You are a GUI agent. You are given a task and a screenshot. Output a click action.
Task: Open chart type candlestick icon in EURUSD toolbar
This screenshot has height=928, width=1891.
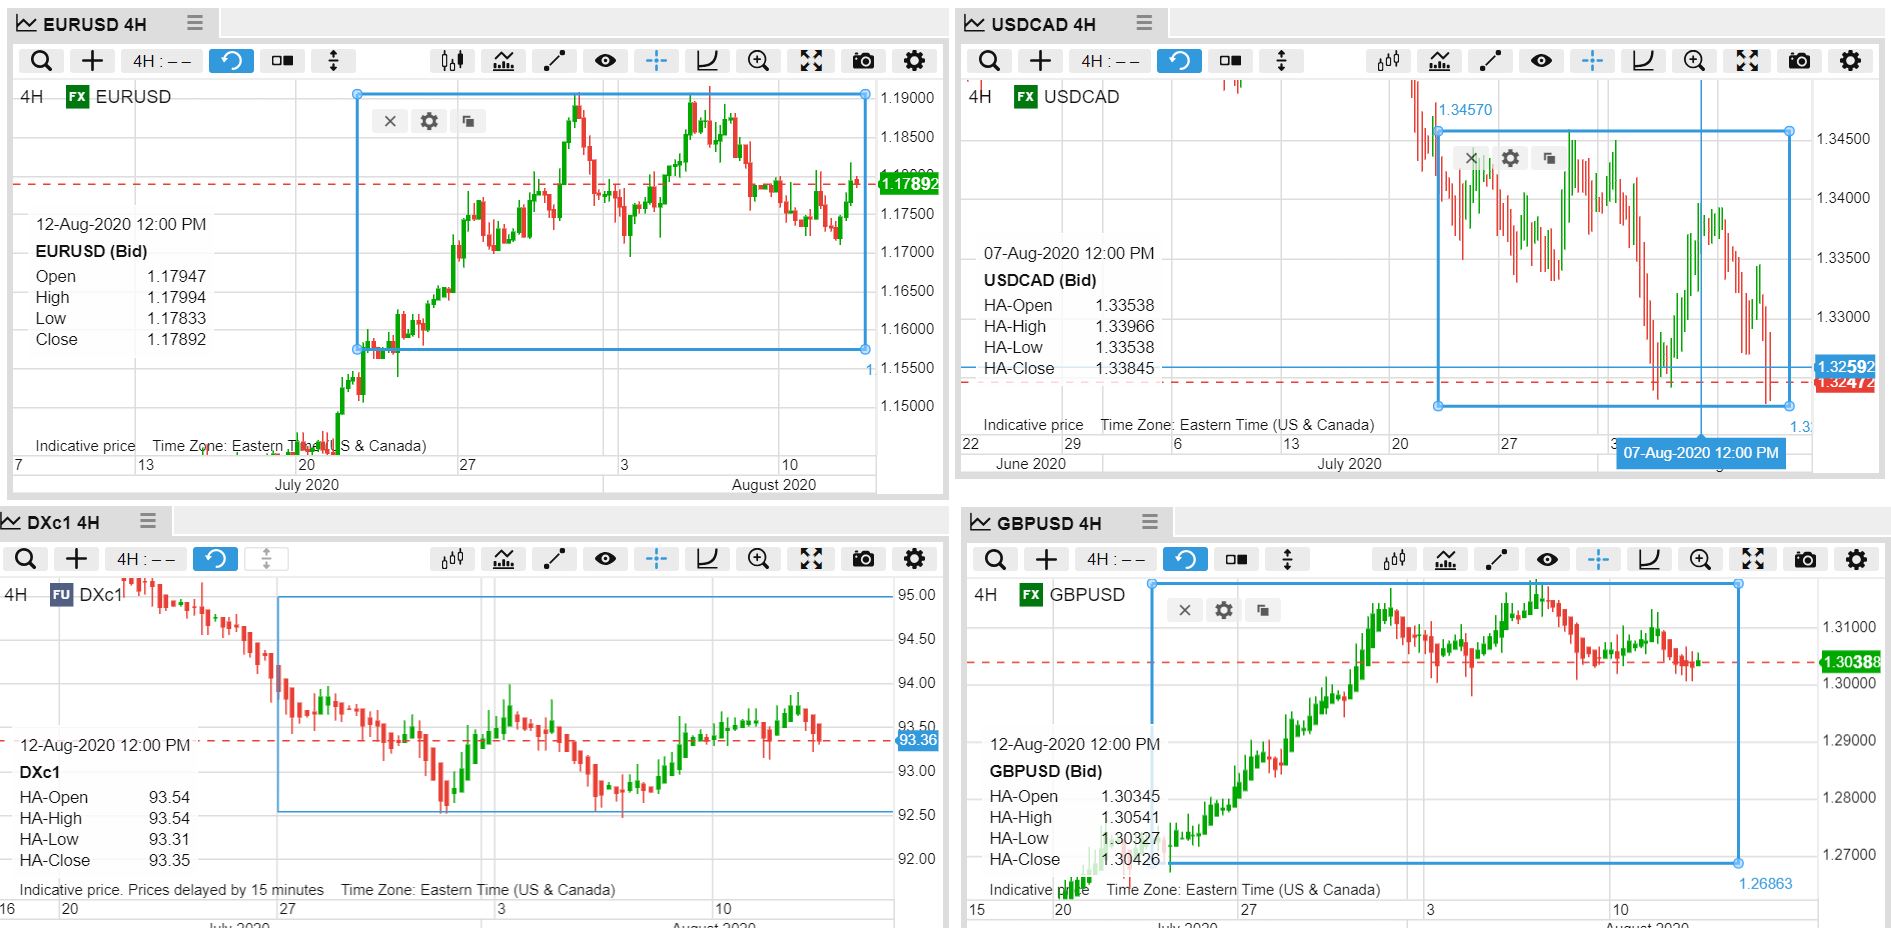tap(452, 61)
